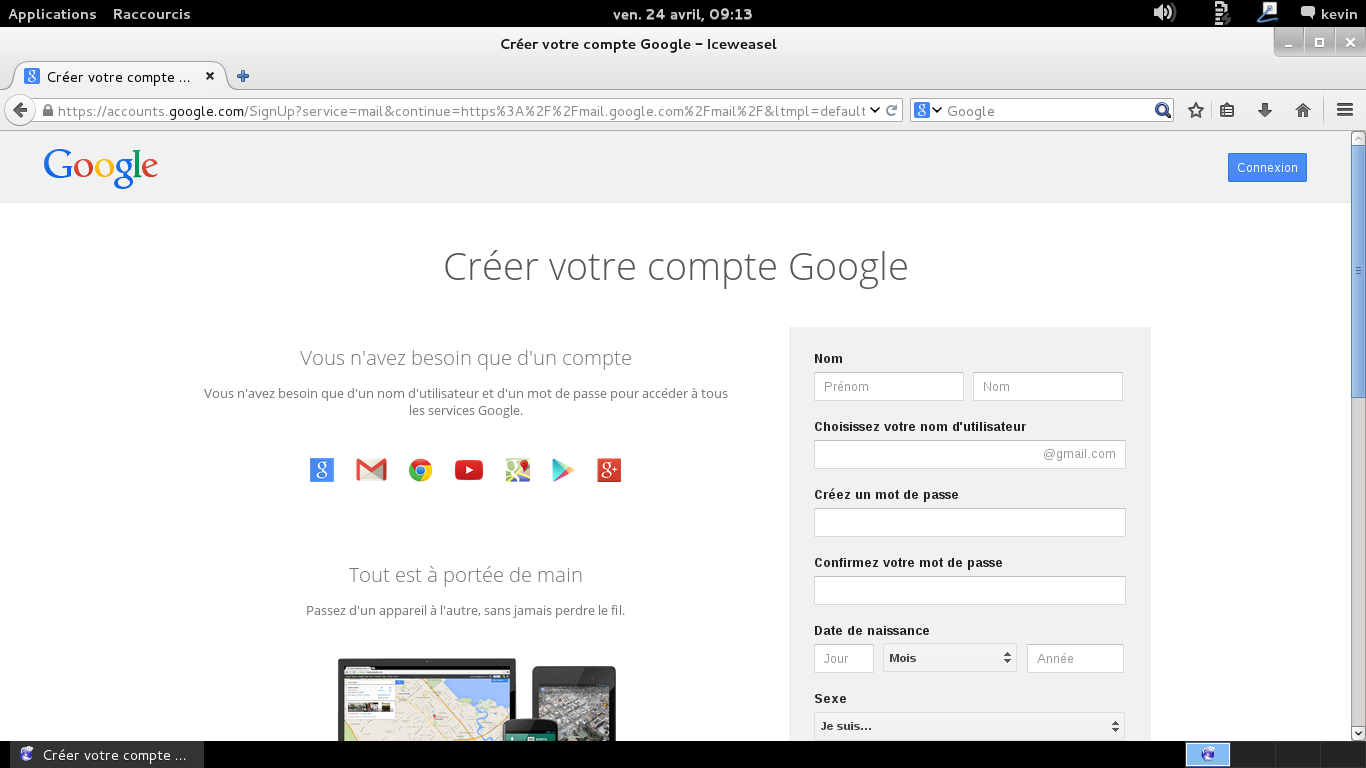Click the "Date de naissance" label
Image resolution: width=1366 pixels, height=768 pixels.
[x=872, y=631]
